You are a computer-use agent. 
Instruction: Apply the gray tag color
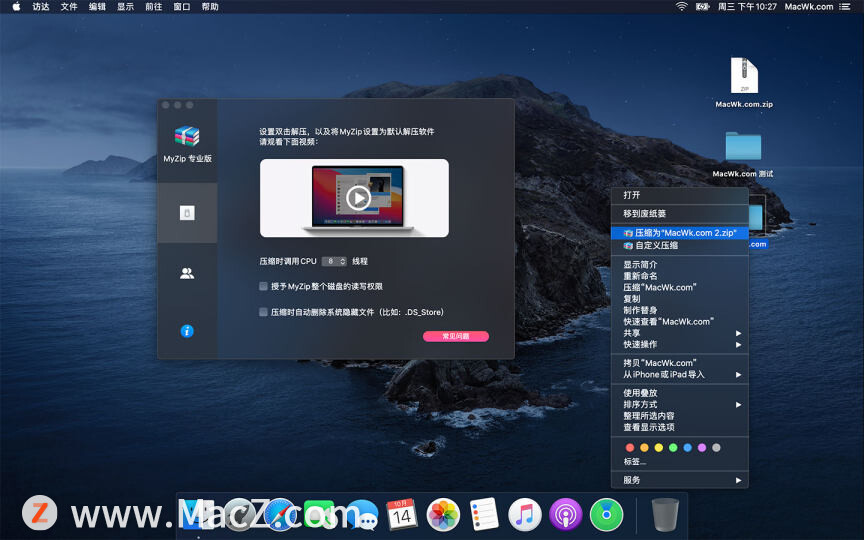(716, 448)
